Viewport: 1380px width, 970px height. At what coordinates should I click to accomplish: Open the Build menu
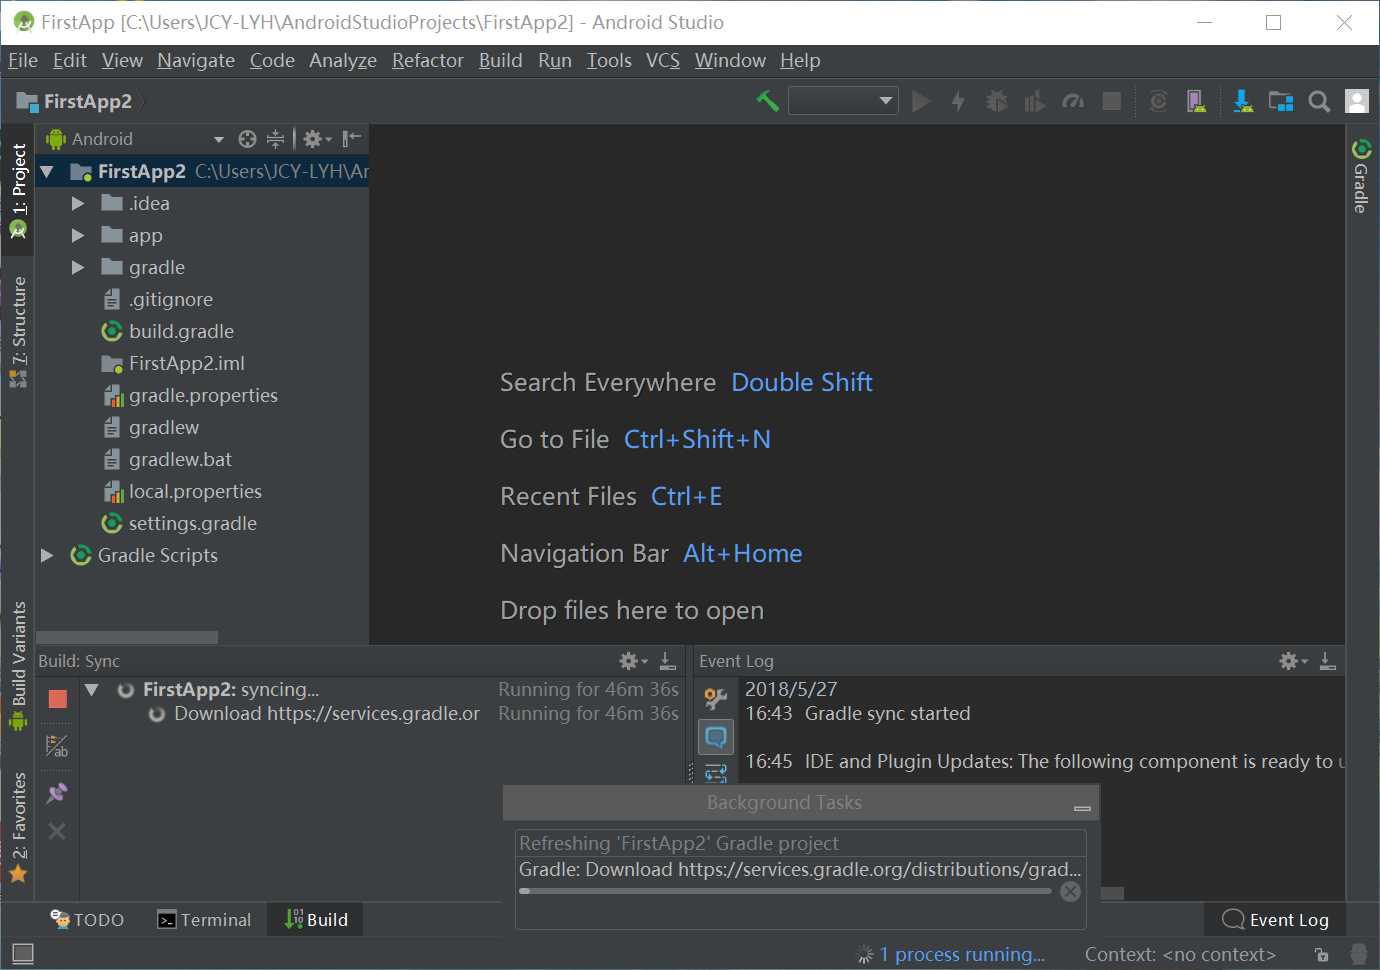point(500,60)
